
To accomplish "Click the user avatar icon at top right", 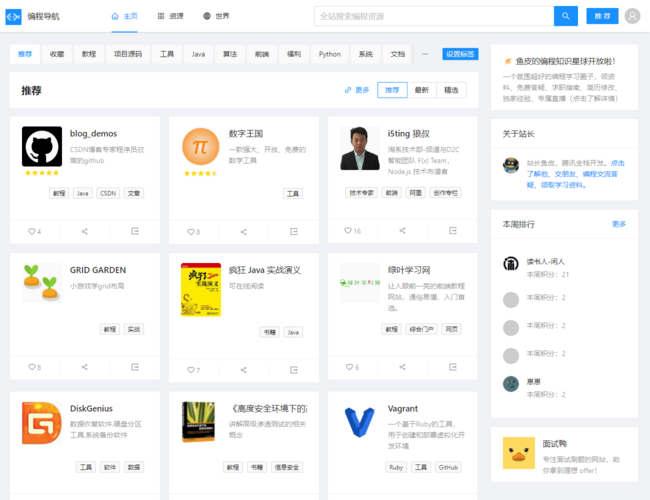I will point(632,16).
